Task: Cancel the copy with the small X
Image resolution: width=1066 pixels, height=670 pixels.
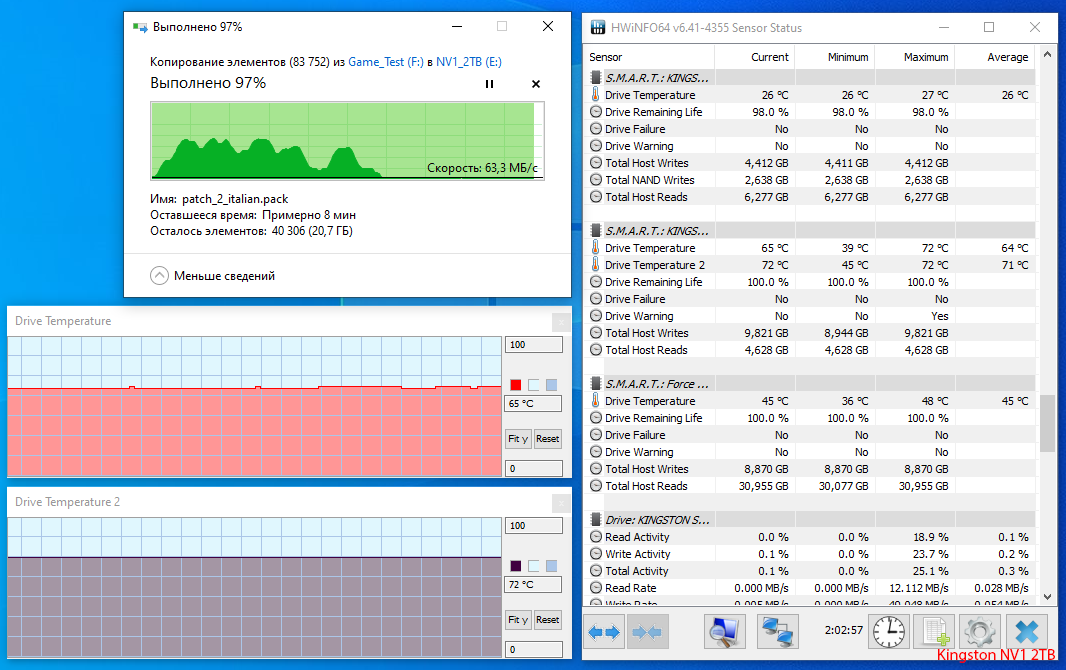Action: point(536,84)
